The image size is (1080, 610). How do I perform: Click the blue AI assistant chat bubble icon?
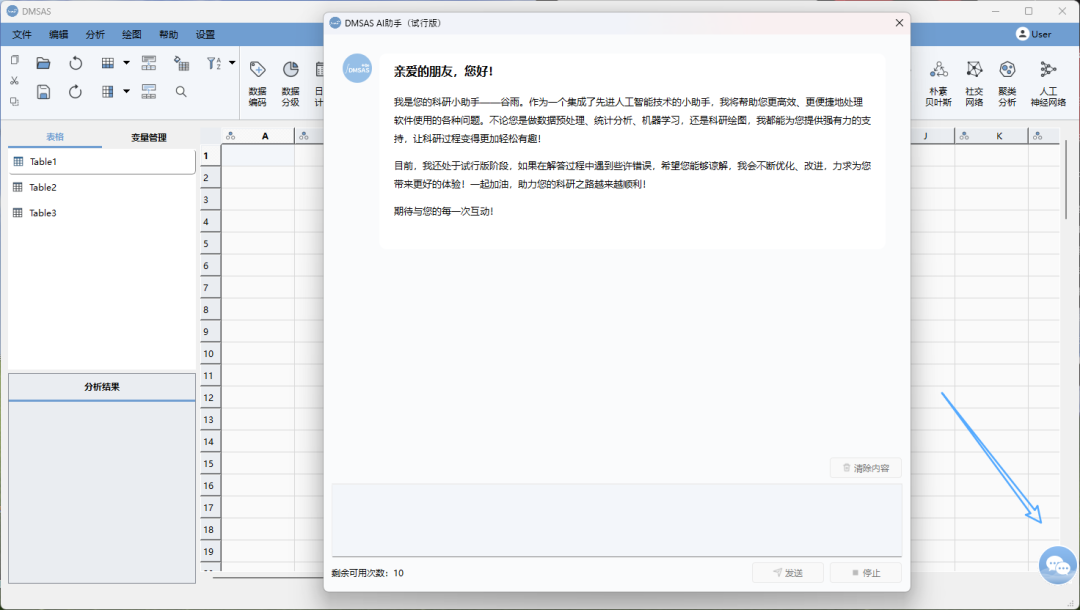tap(1057, 565)
